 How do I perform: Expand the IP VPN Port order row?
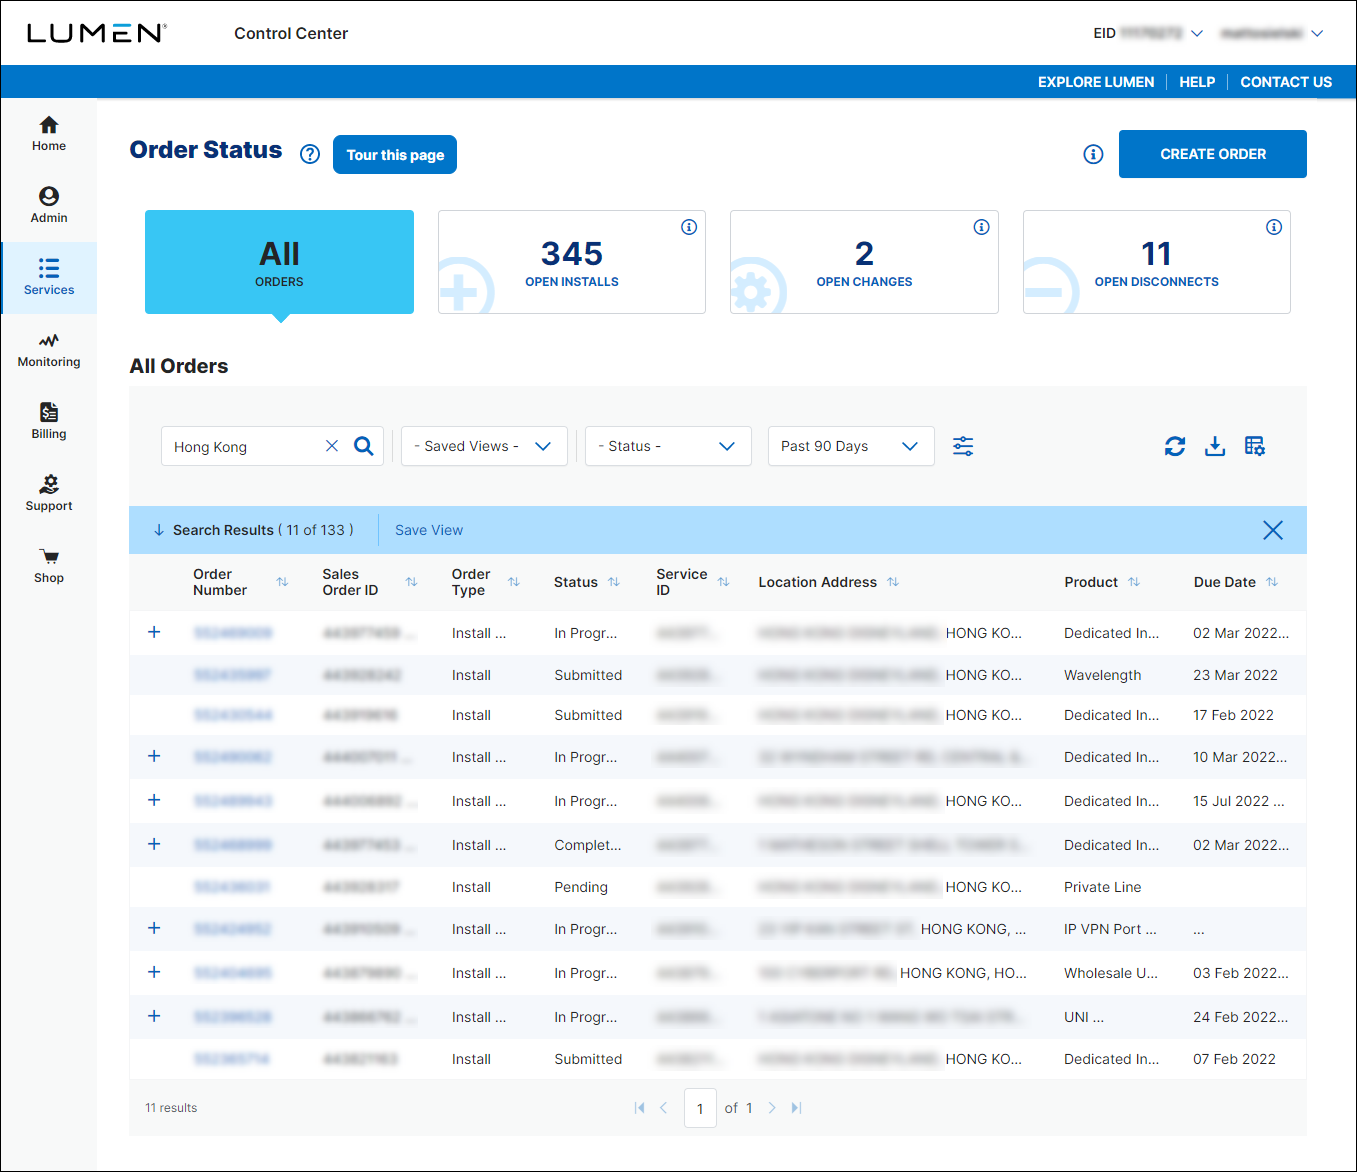(x=154, y=928)
